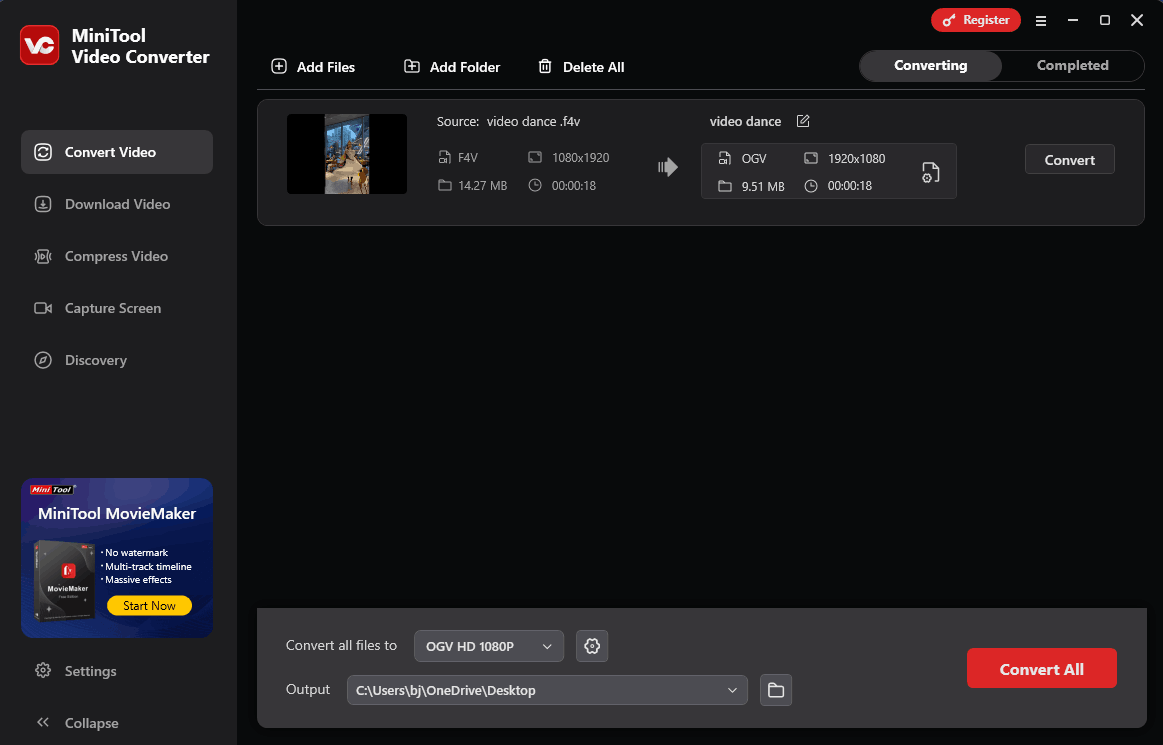This screenshot has width=1163, height=745.
Task: Click the Add Folder button
Action: (452, 67)
